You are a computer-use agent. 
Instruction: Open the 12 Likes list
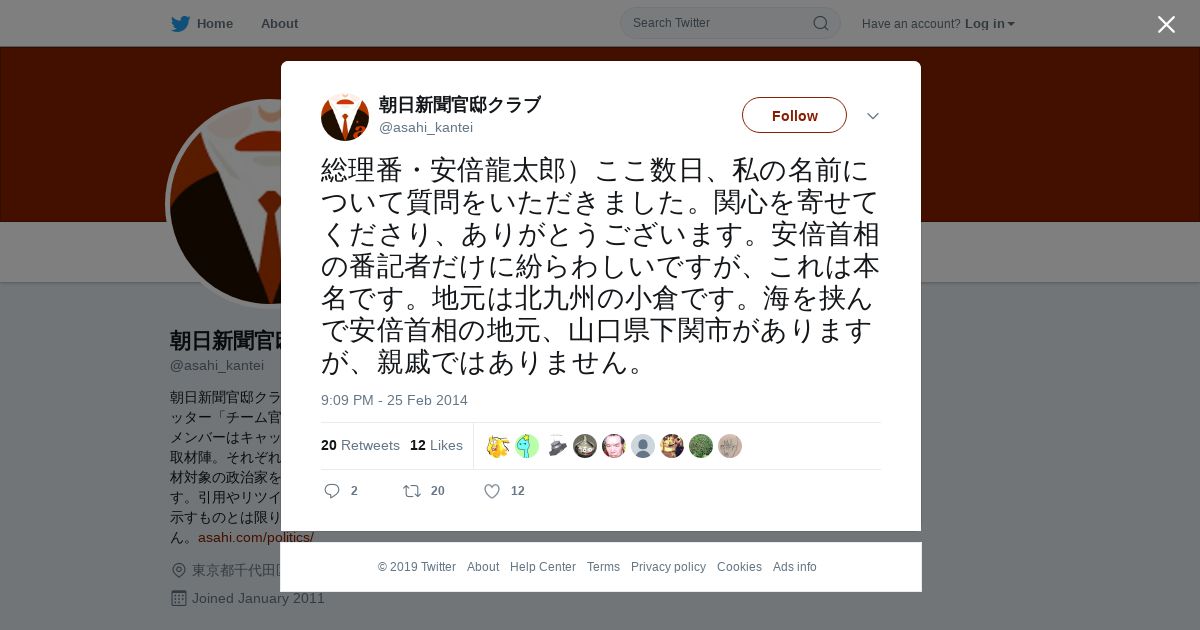click(436, 445)
